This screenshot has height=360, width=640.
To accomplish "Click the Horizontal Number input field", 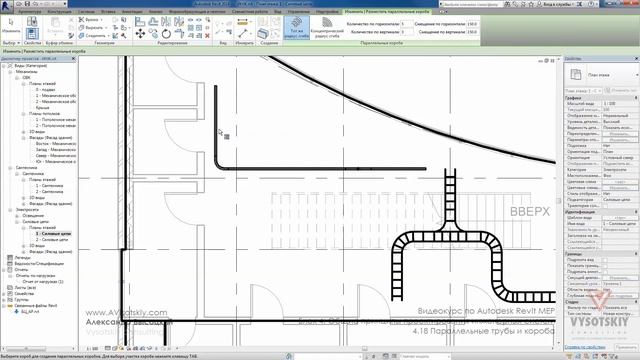I will [407, 24].
